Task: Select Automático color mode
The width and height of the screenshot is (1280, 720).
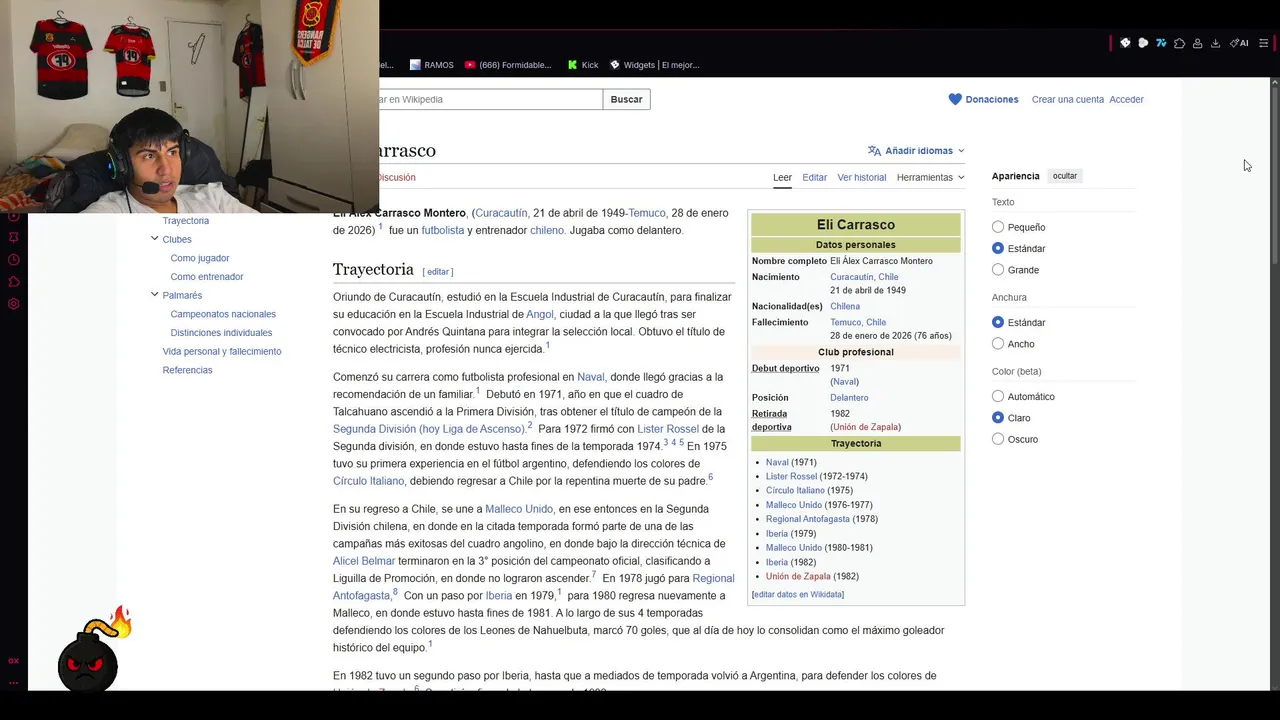Action: click(998, 396)
